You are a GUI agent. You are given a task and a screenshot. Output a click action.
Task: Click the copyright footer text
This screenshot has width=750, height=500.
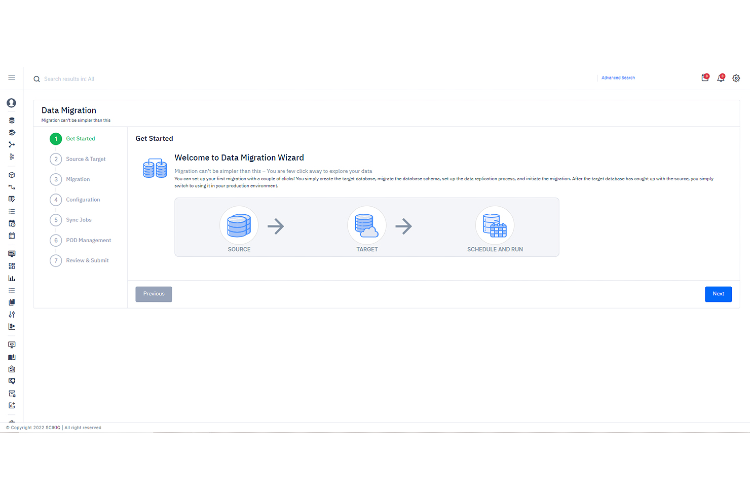click(54, 428)
